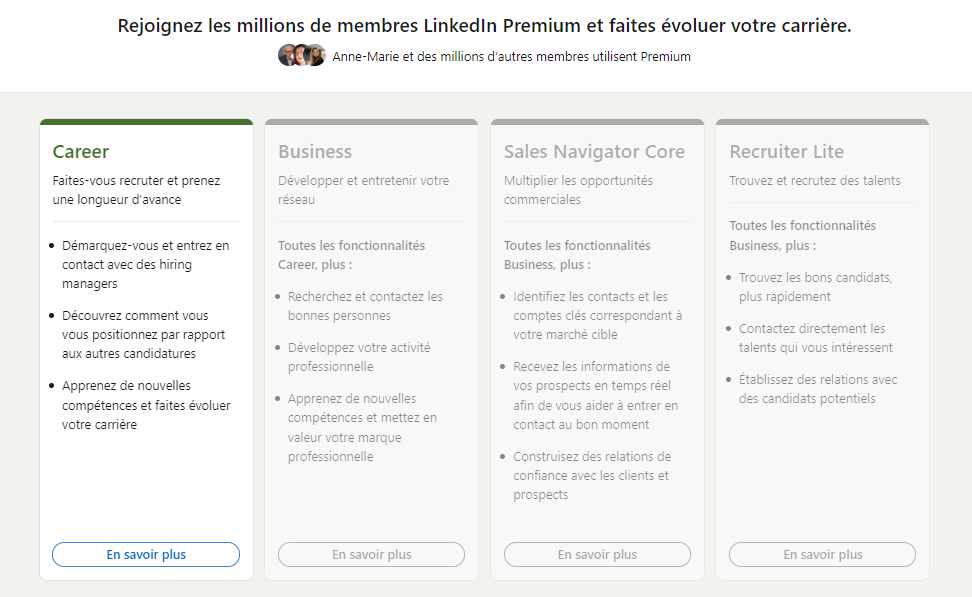Click the "Premium" text link
The width and height of the screenshot is (972, 597).
(666, 57)
